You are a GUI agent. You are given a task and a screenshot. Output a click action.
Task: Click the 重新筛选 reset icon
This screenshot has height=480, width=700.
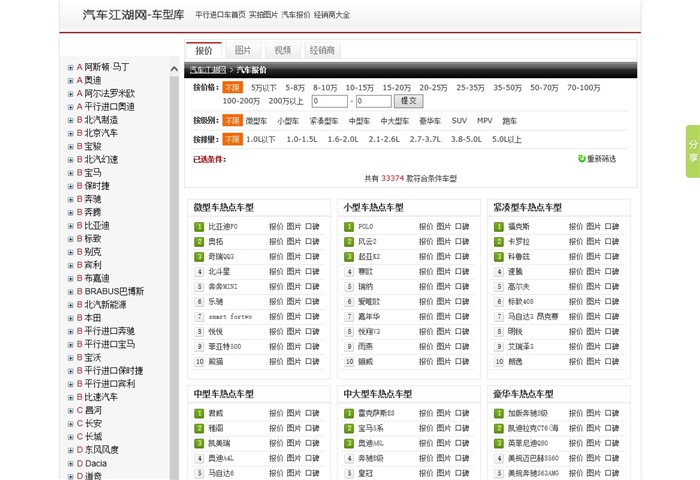(582, 159)
